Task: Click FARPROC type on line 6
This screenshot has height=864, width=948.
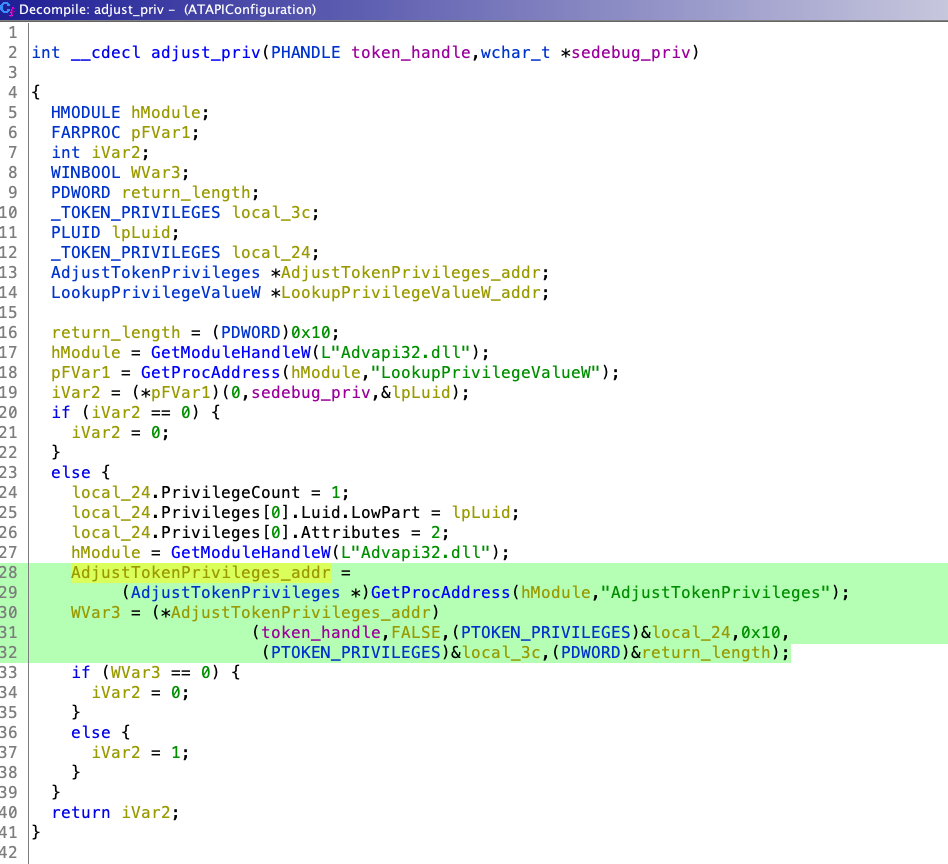Action: (85, 132)
